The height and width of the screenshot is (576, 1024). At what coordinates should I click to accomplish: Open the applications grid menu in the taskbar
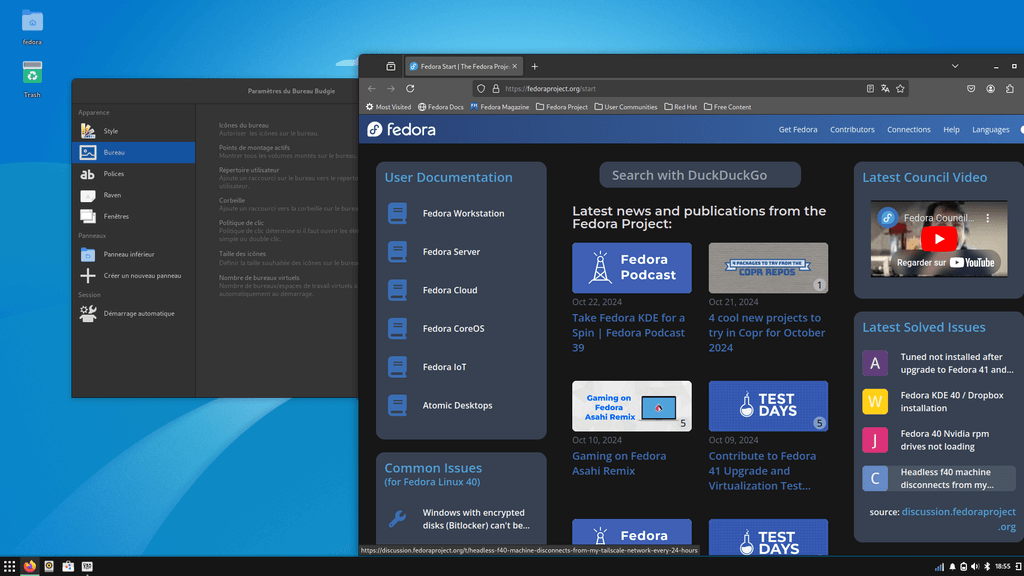coord(9,566)
